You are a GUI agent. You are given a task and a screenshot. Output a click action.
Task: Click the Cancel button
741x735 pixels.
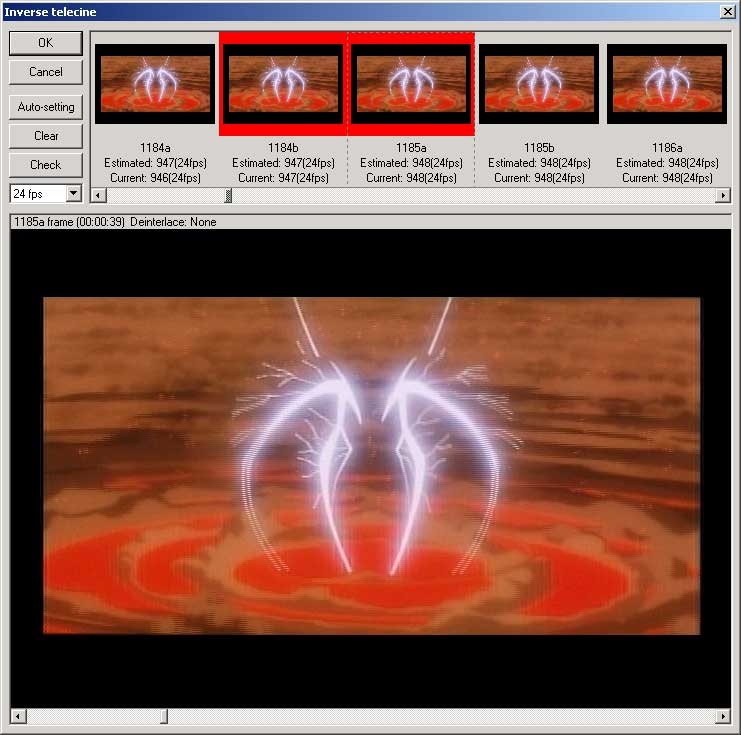pyautogui.click(x=46, y=72)
